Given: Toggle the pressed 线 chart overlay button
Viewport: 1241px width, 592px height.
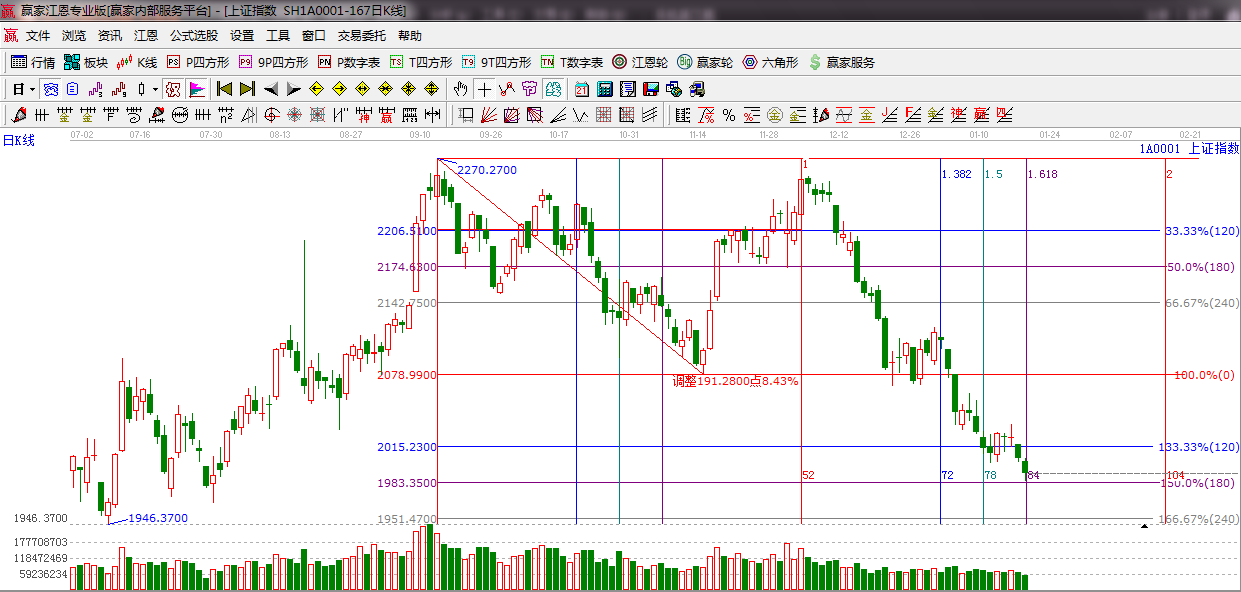Looking at the screenshot, I should pyautogui.click(x=49, y=89).
